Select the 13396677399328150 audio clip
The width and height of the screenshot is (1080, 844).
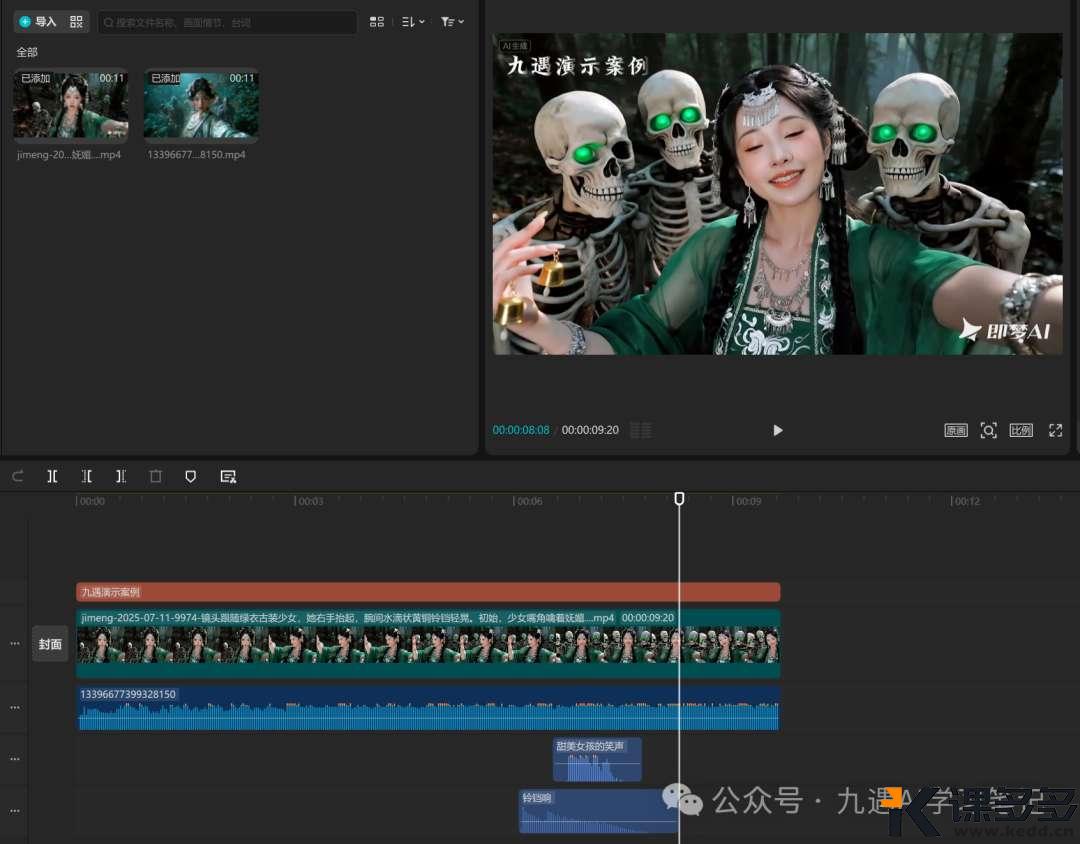click(x=428, y=708)
